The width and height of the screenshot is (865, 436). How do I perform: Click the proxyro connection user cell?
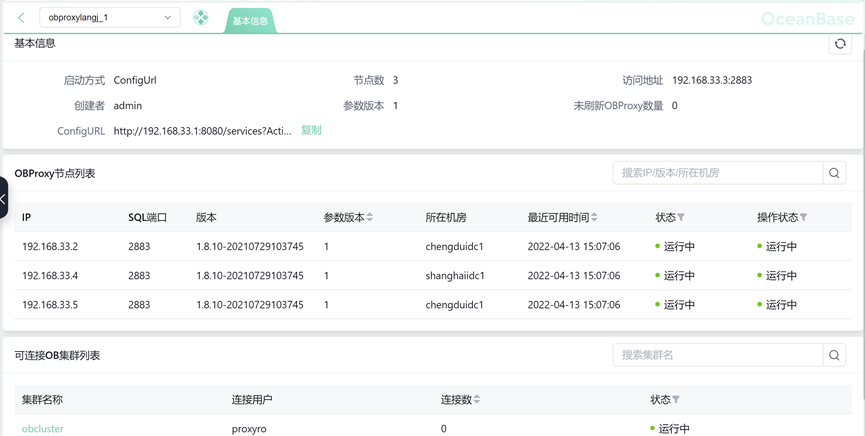click(249, 429)
